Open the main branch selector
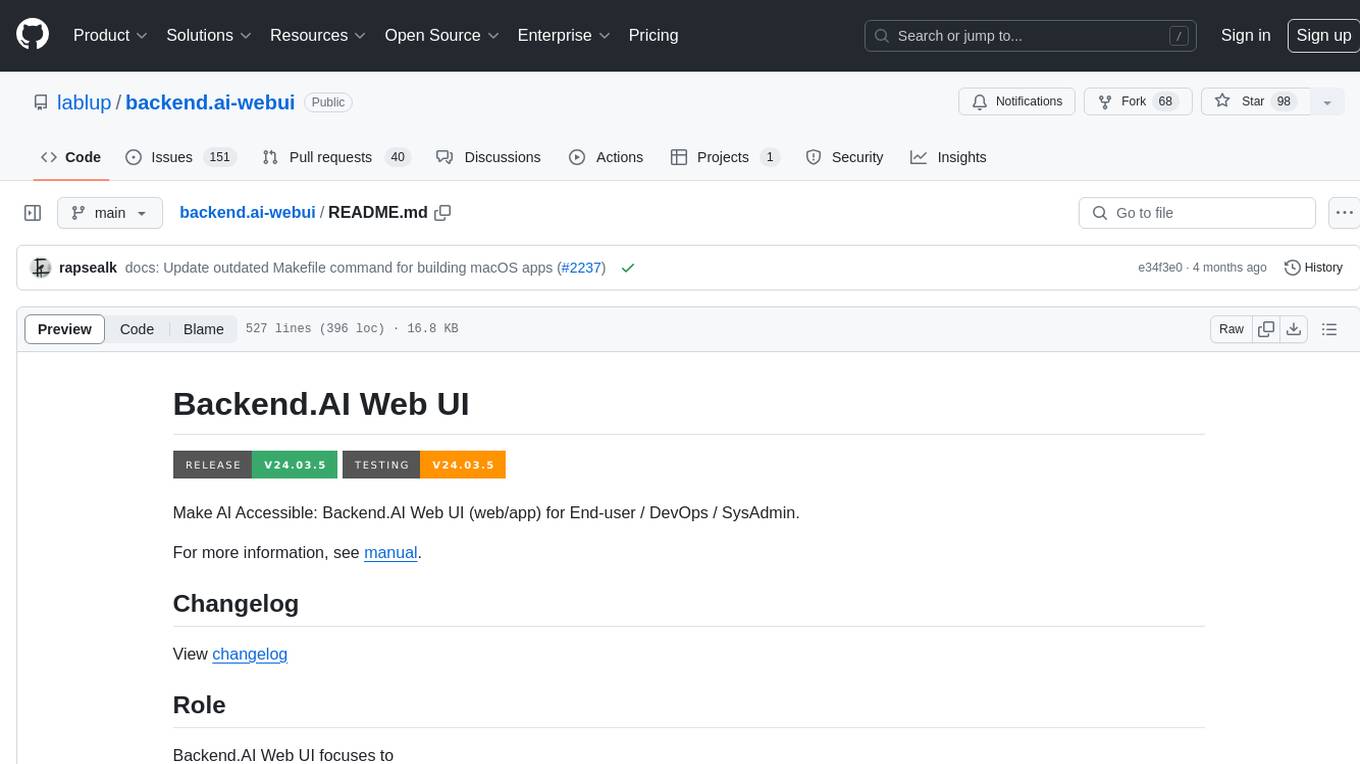 tap(110, 213)
